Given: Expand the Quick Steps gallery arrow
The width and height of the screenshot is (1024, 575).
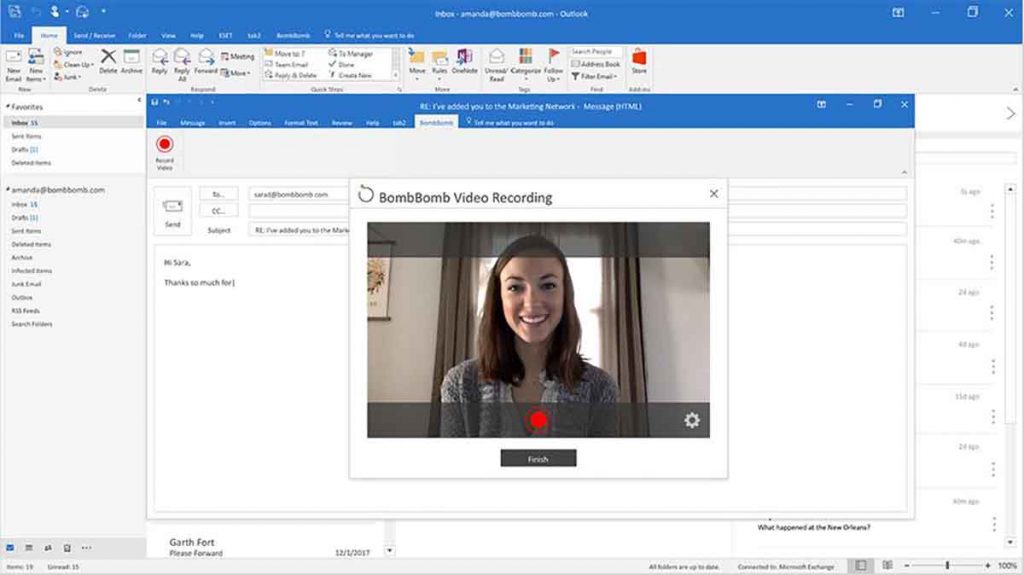Looking at the screenshot, I should point(395,76).
